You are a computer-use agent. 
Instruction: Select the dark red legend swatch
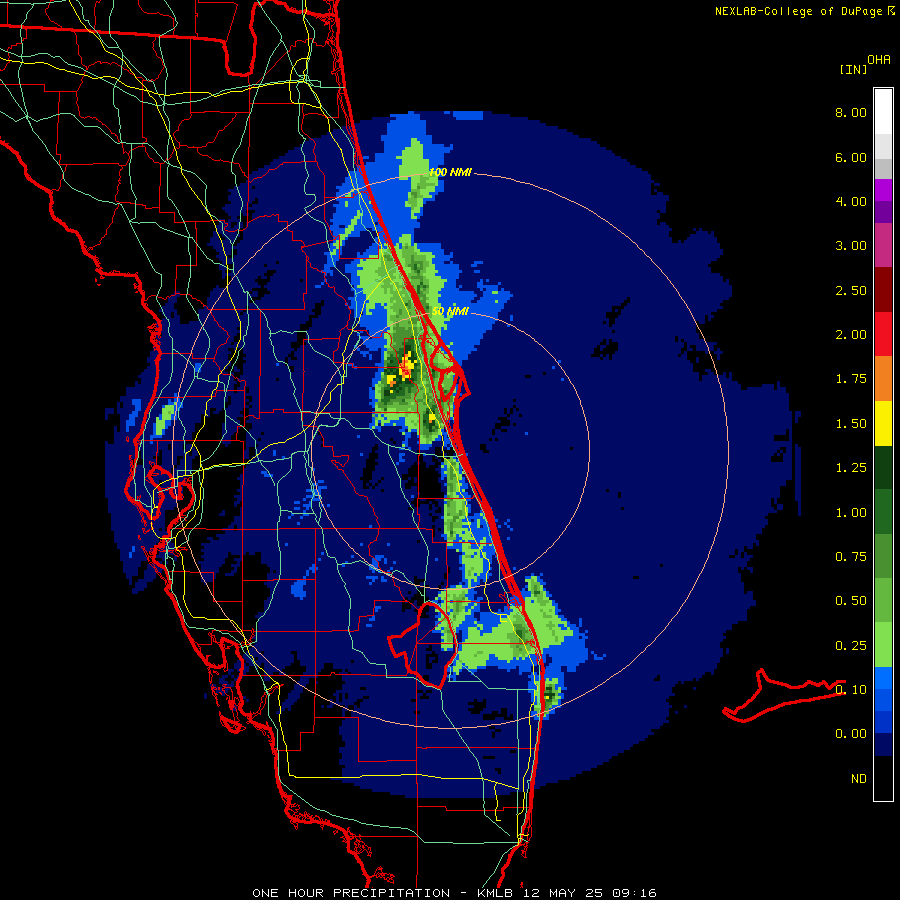point(883,290)
